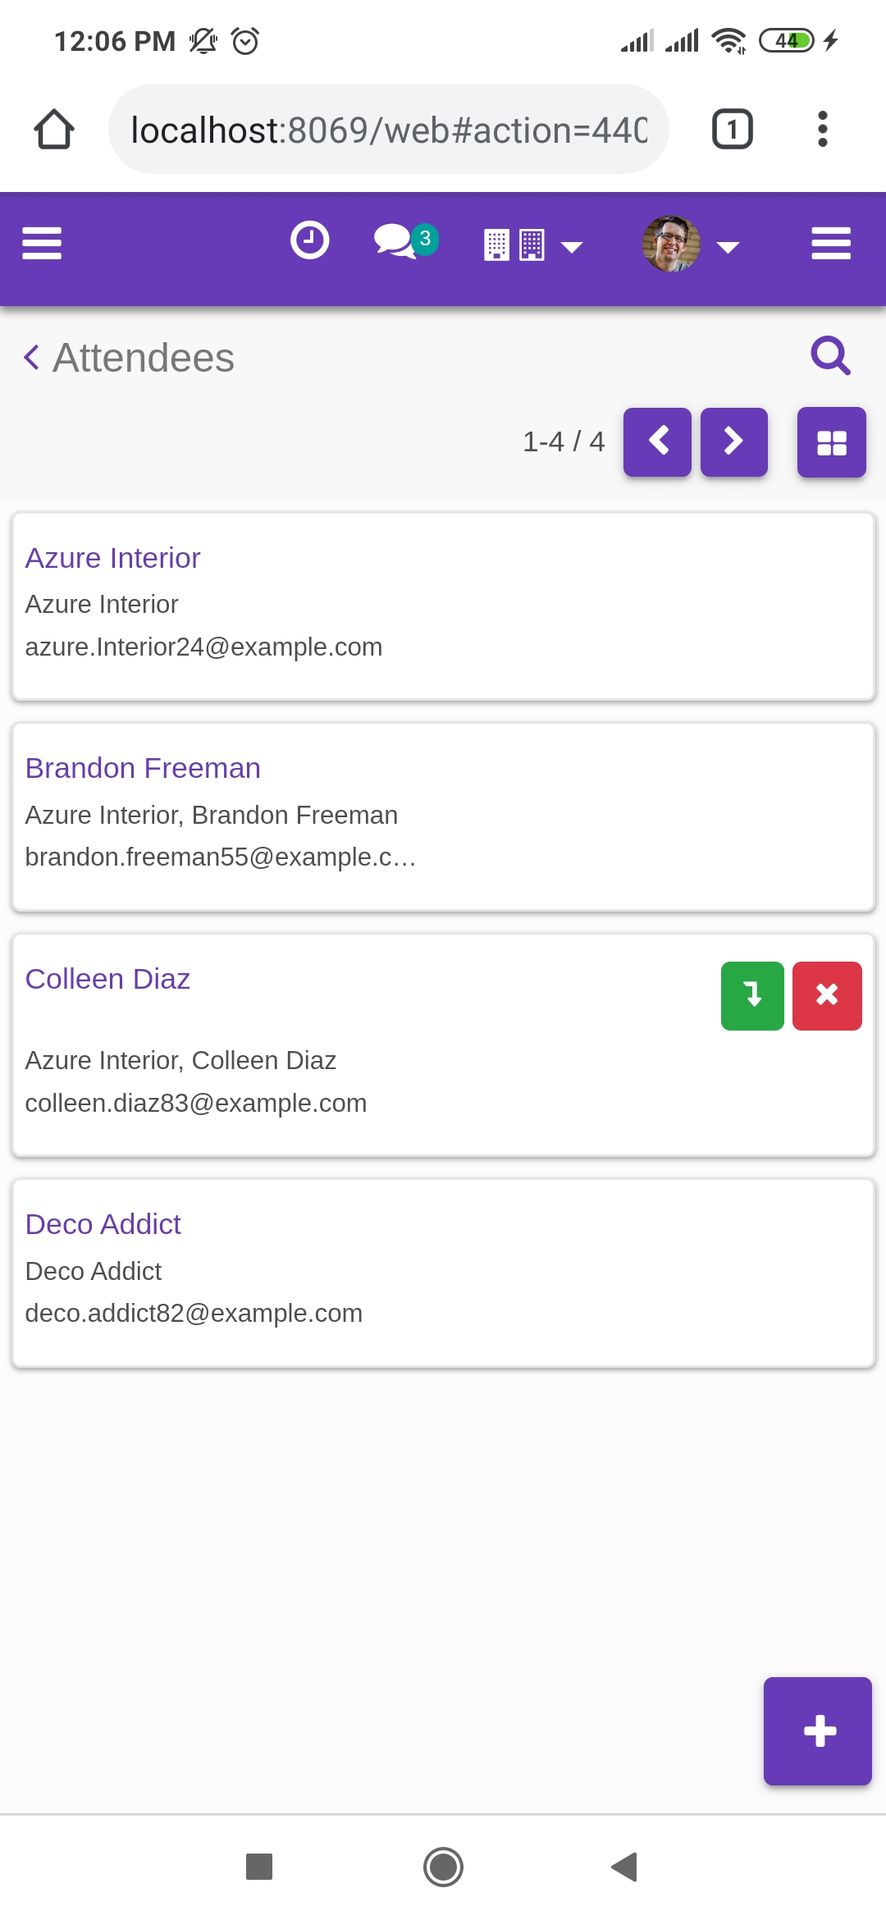
Task: Cancel Colleen Diaz's registration with red X
Action: [x=827, y=995]
